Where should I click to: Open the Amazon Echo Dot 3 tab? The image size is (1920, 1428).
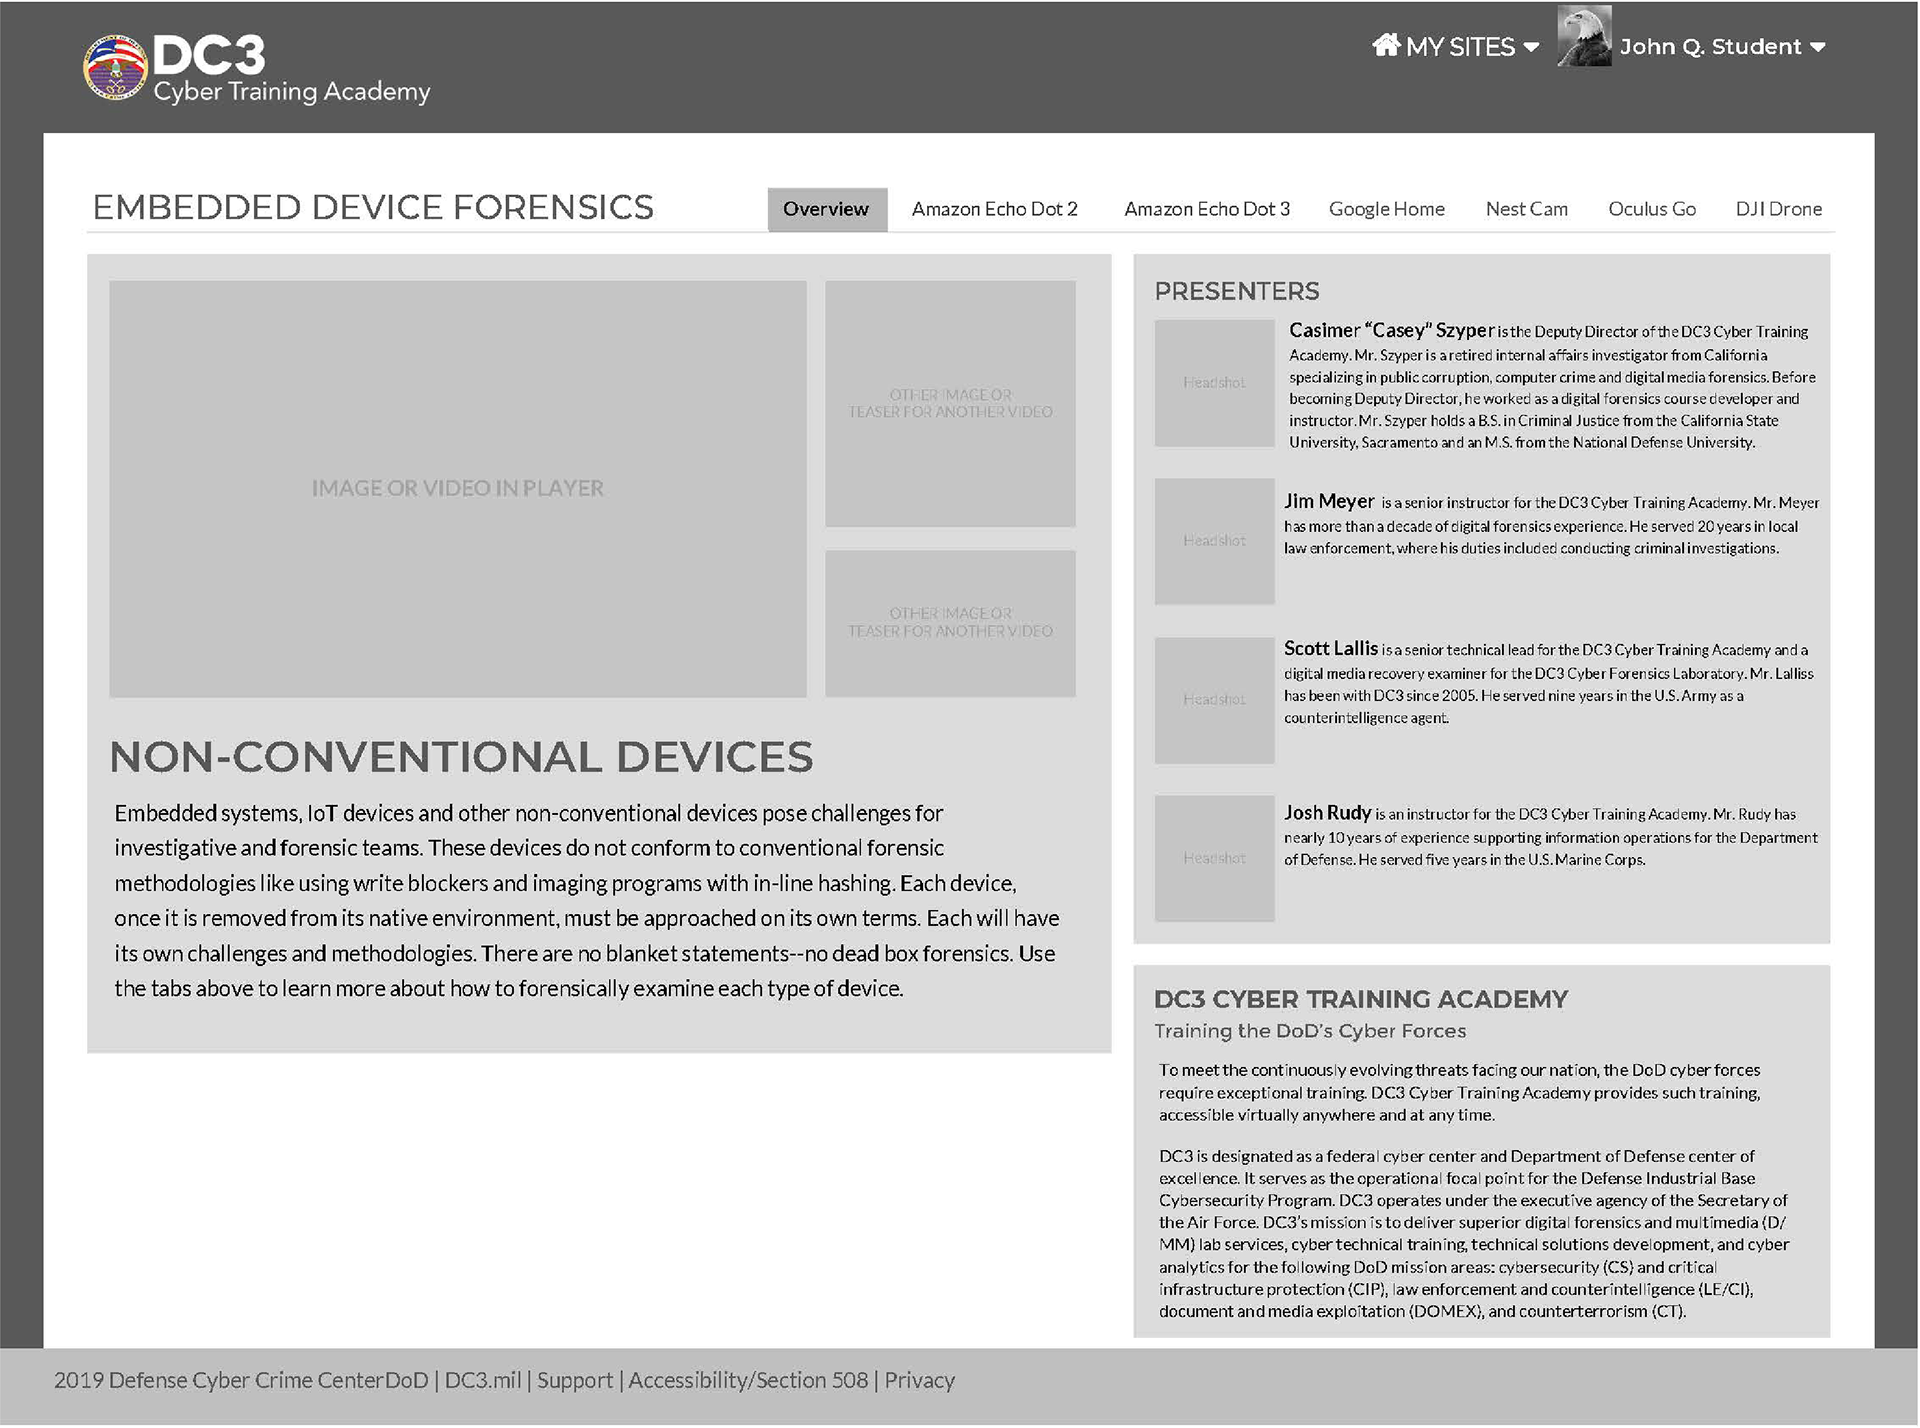coord(1207,210)
